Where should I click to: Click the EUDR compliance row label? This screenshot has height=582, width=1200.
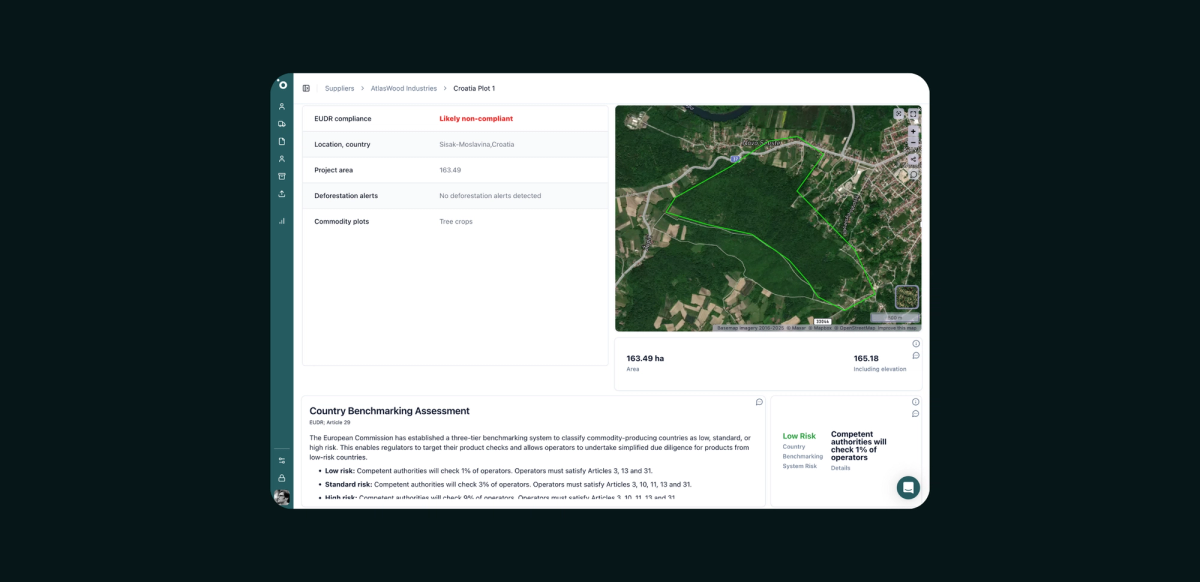343,118
